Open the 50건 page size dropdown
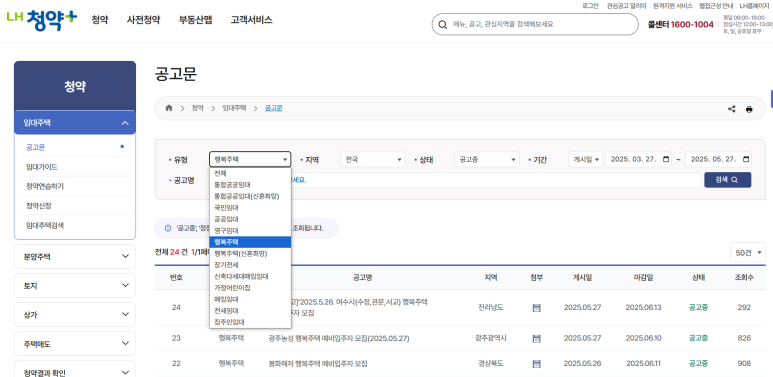The height and width of the screenshot is (377, 773). click(748, 253)
